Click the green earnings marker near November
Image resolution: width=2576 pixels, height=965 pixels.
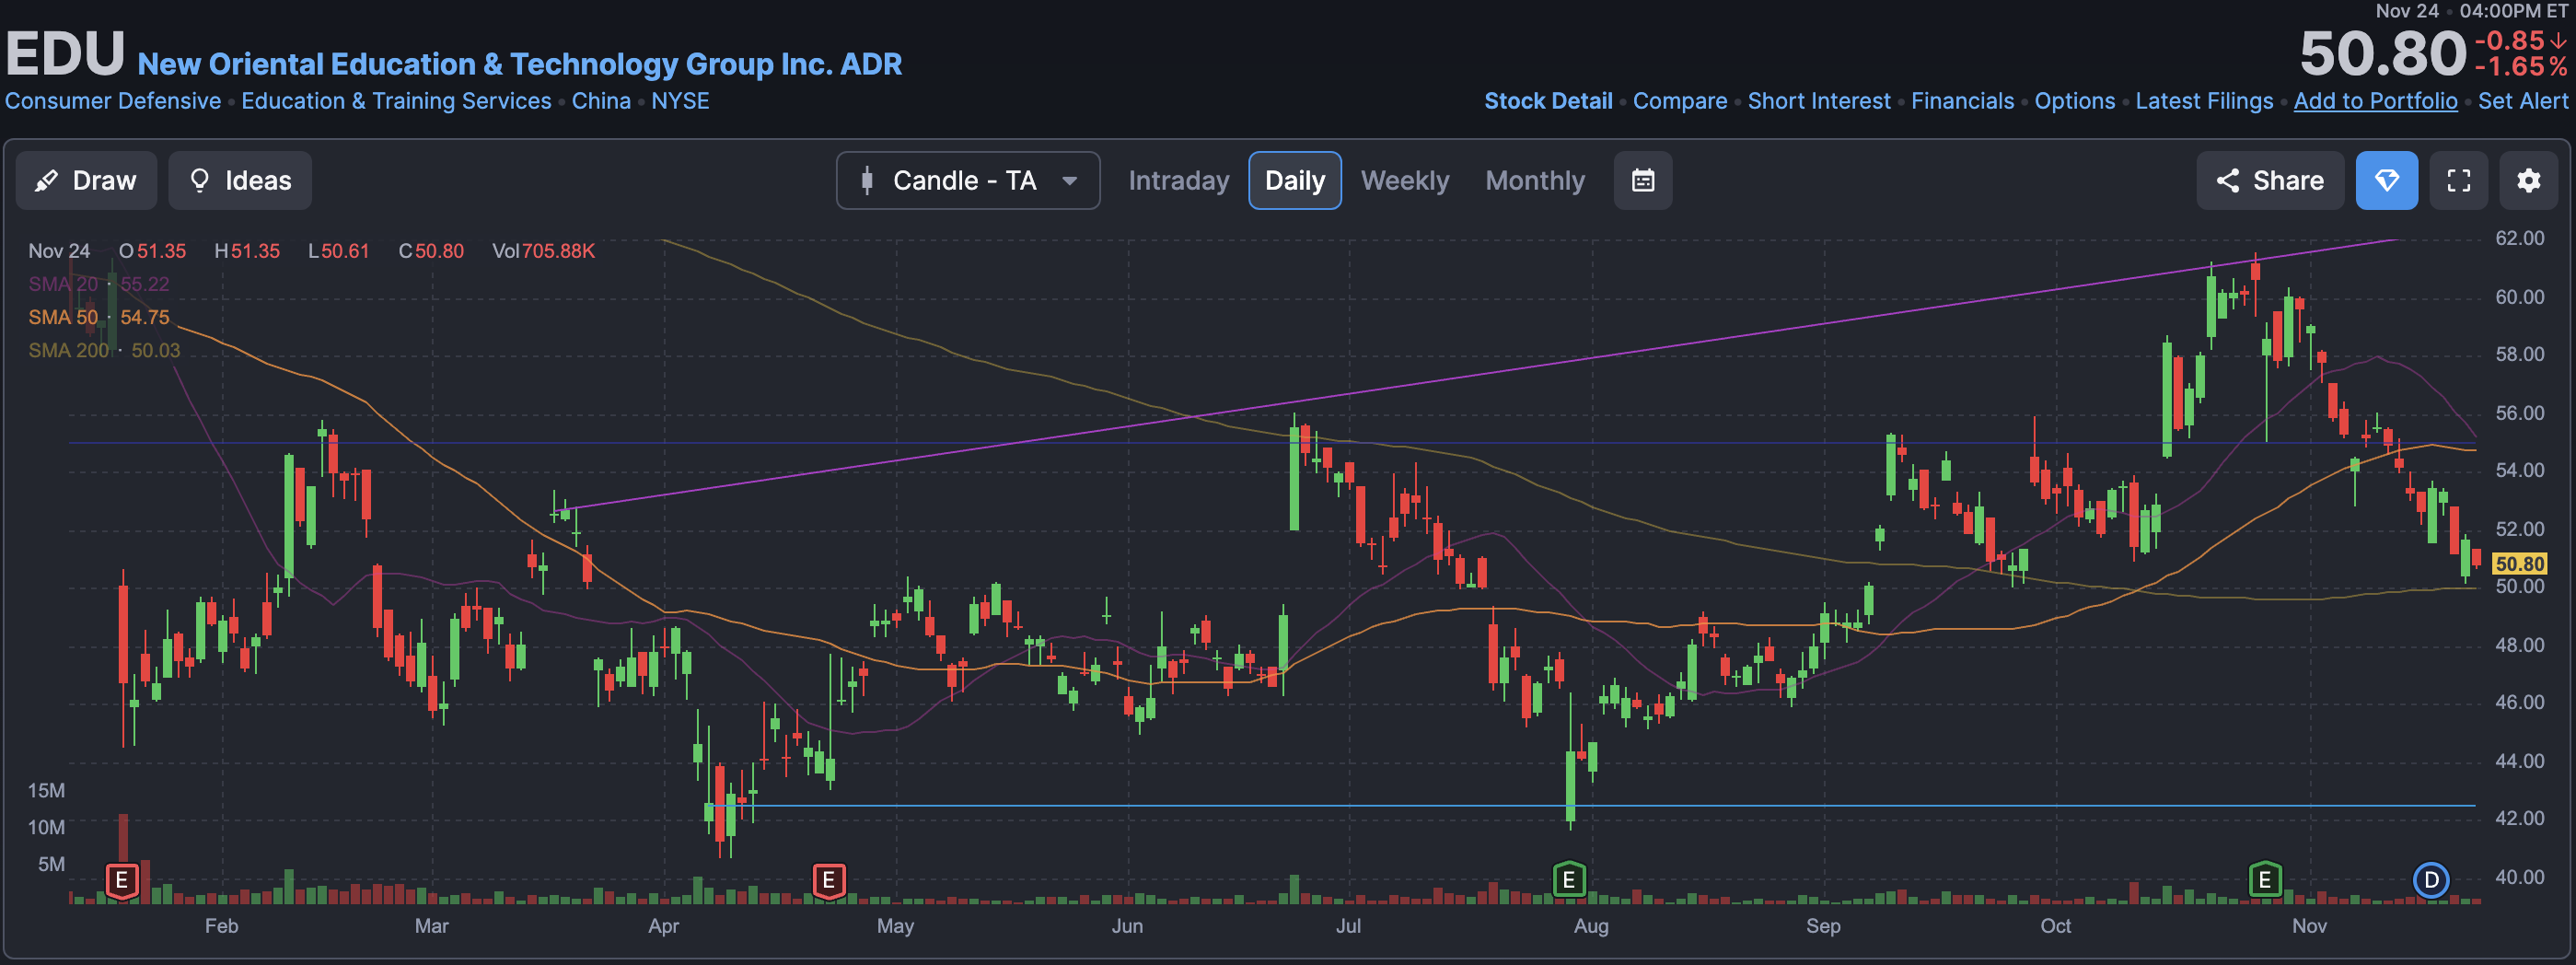(2264, 879)
